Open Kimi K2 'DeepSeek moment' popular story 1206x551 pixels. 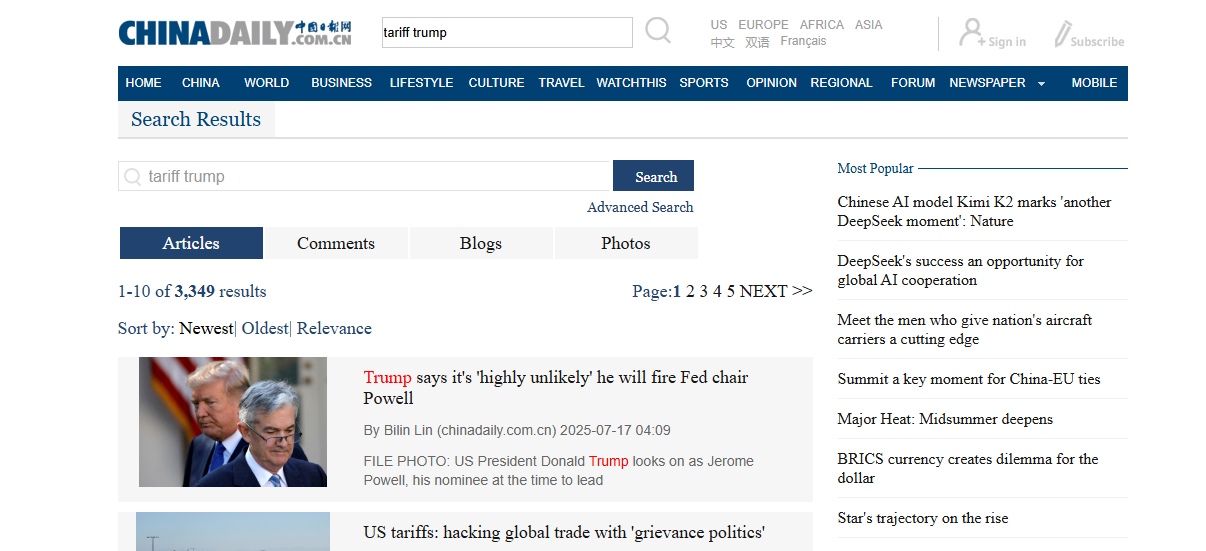click(x=974, y=211)
